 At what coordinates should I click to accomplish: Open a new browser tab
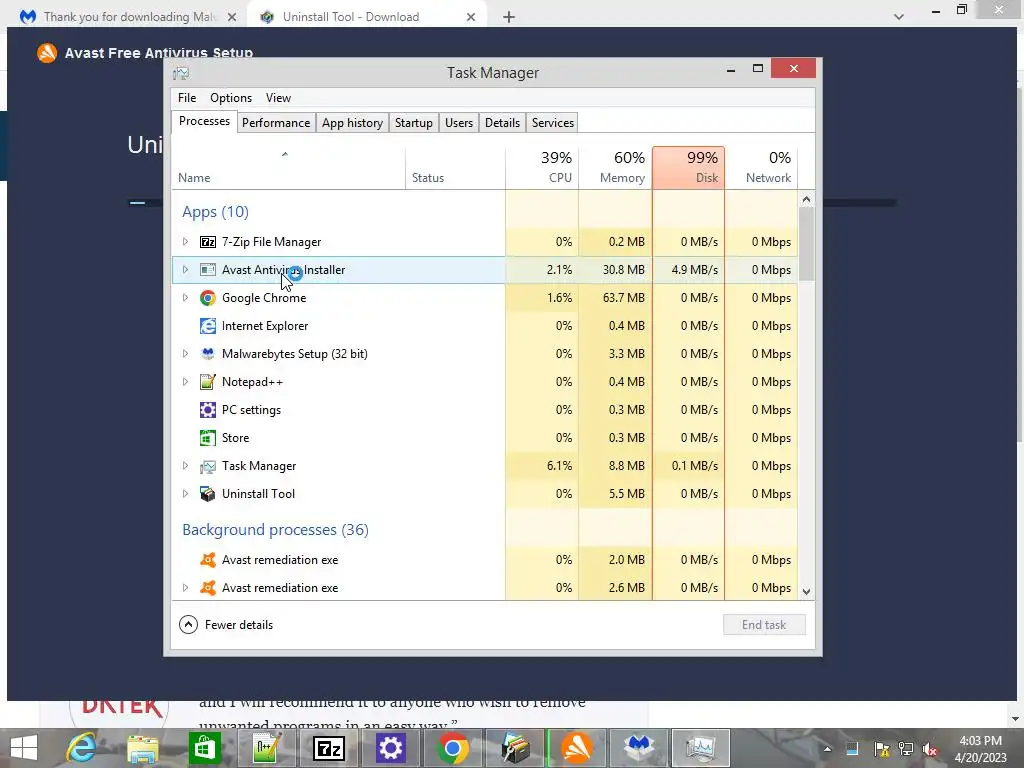[509, 17]
